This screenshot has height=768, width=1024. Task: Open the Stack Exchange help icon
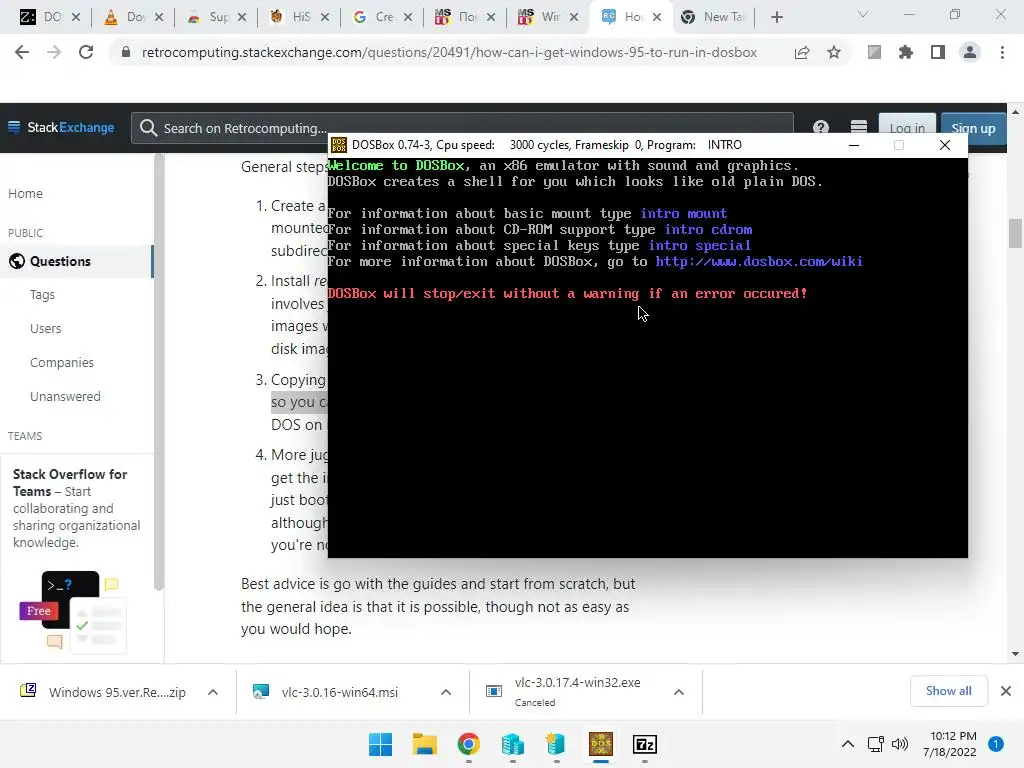(821, 127)
